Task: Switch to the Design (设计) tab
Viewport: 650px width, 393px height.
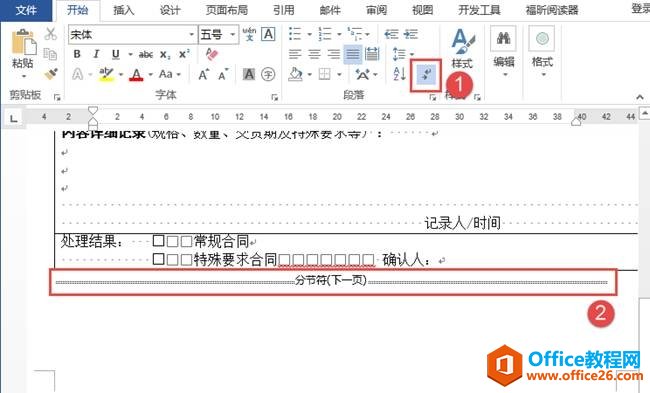Action: click(170, 10)
